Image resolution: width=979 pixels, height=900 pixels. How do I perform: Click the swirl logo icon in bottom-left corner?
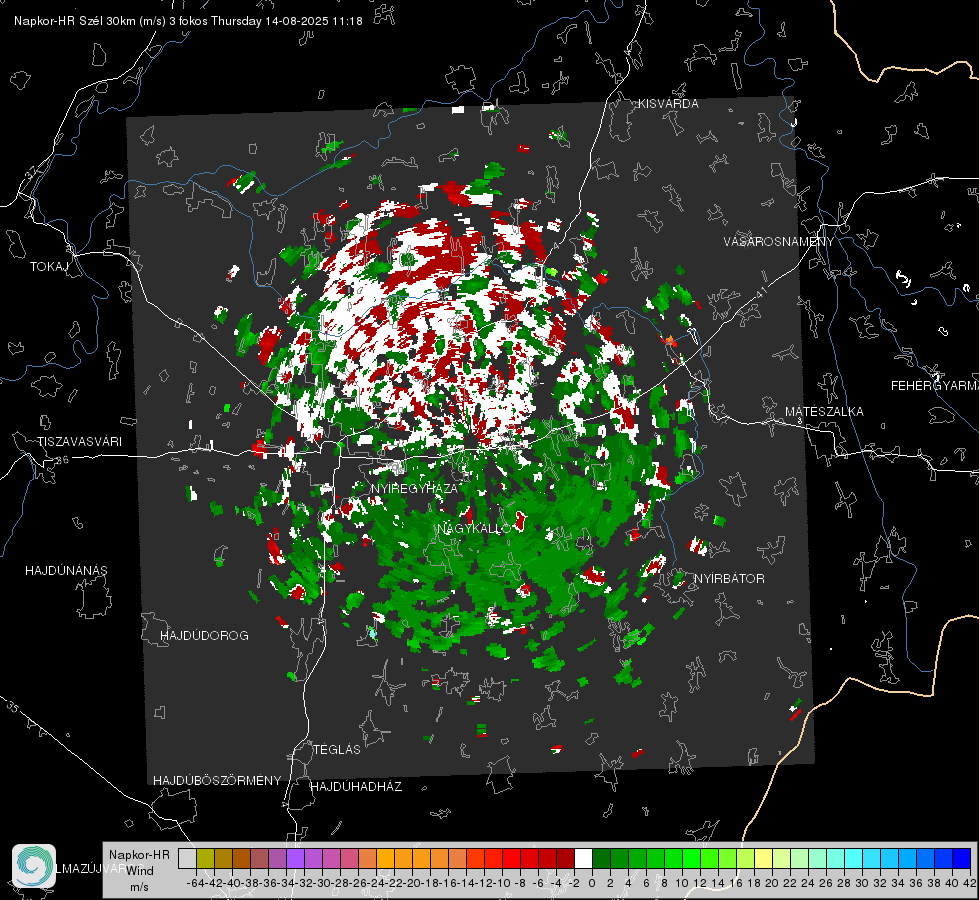34,866
